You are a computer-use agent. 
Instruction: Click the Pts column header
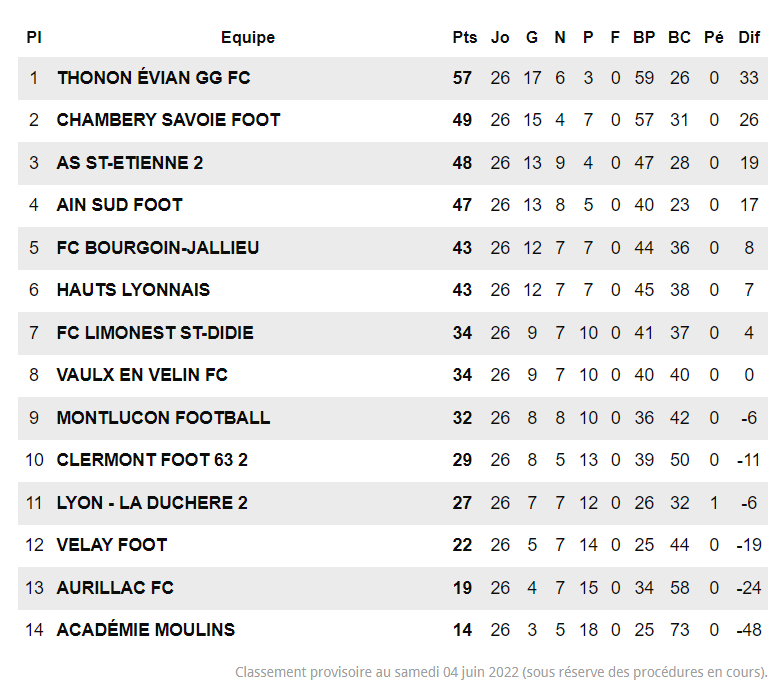click(x=465, y=38)
